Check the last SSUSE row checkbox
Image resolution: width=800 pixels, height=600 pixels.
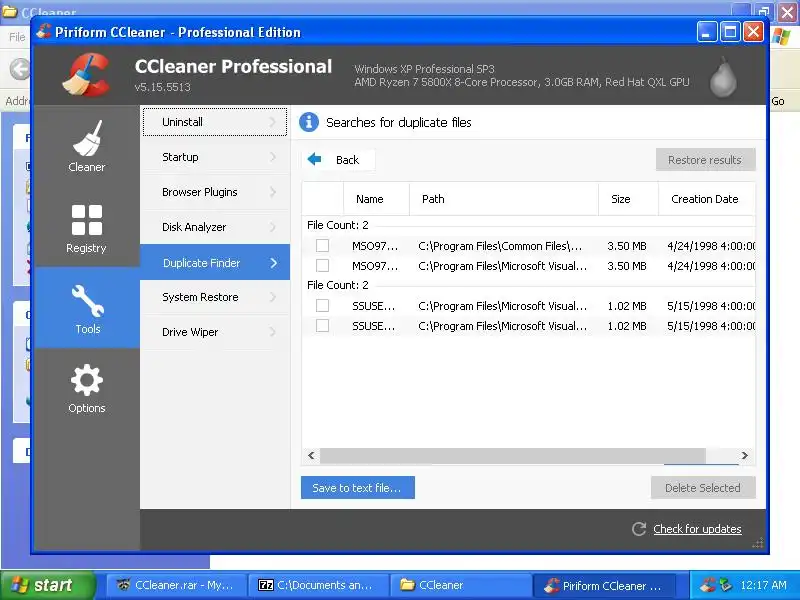[322, 325]
